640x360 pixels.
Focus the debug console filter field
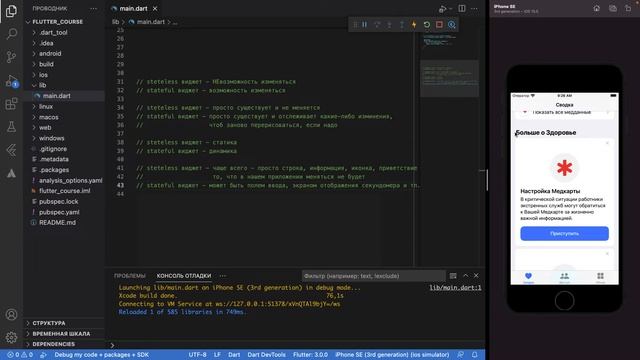(x=373, y=276)
